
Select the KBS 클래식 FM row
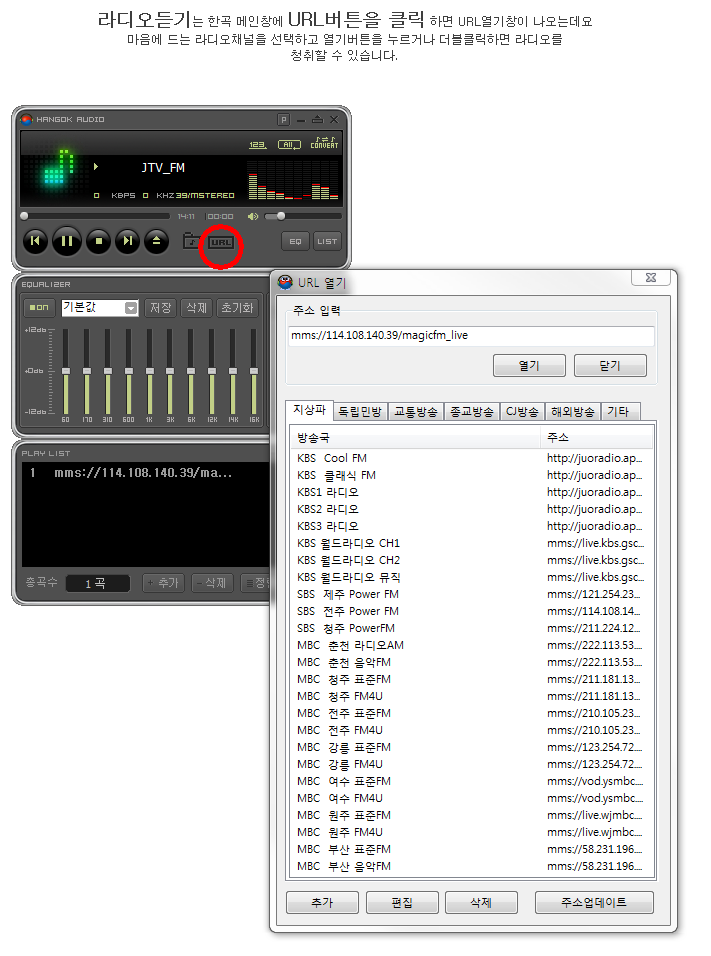point(472,475)
